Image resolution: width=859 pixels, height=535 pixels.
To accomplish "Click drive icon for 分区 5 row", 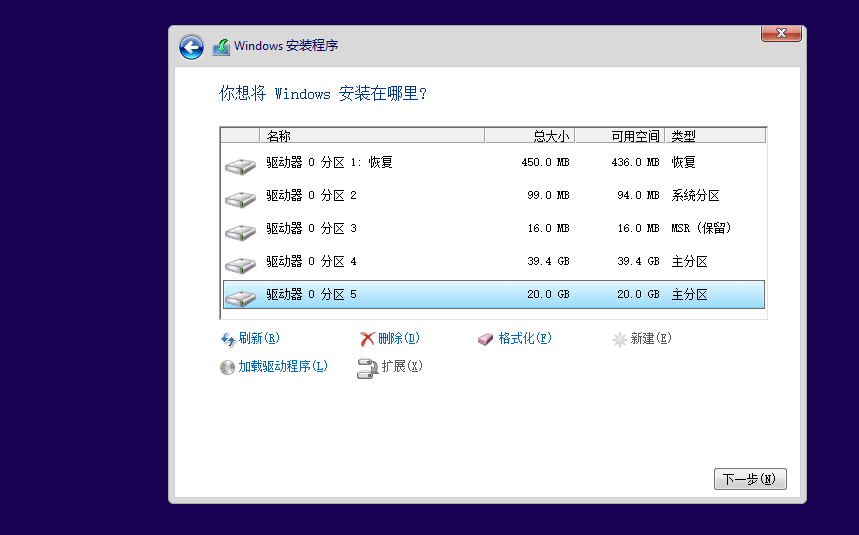I will tap(240, 298).
